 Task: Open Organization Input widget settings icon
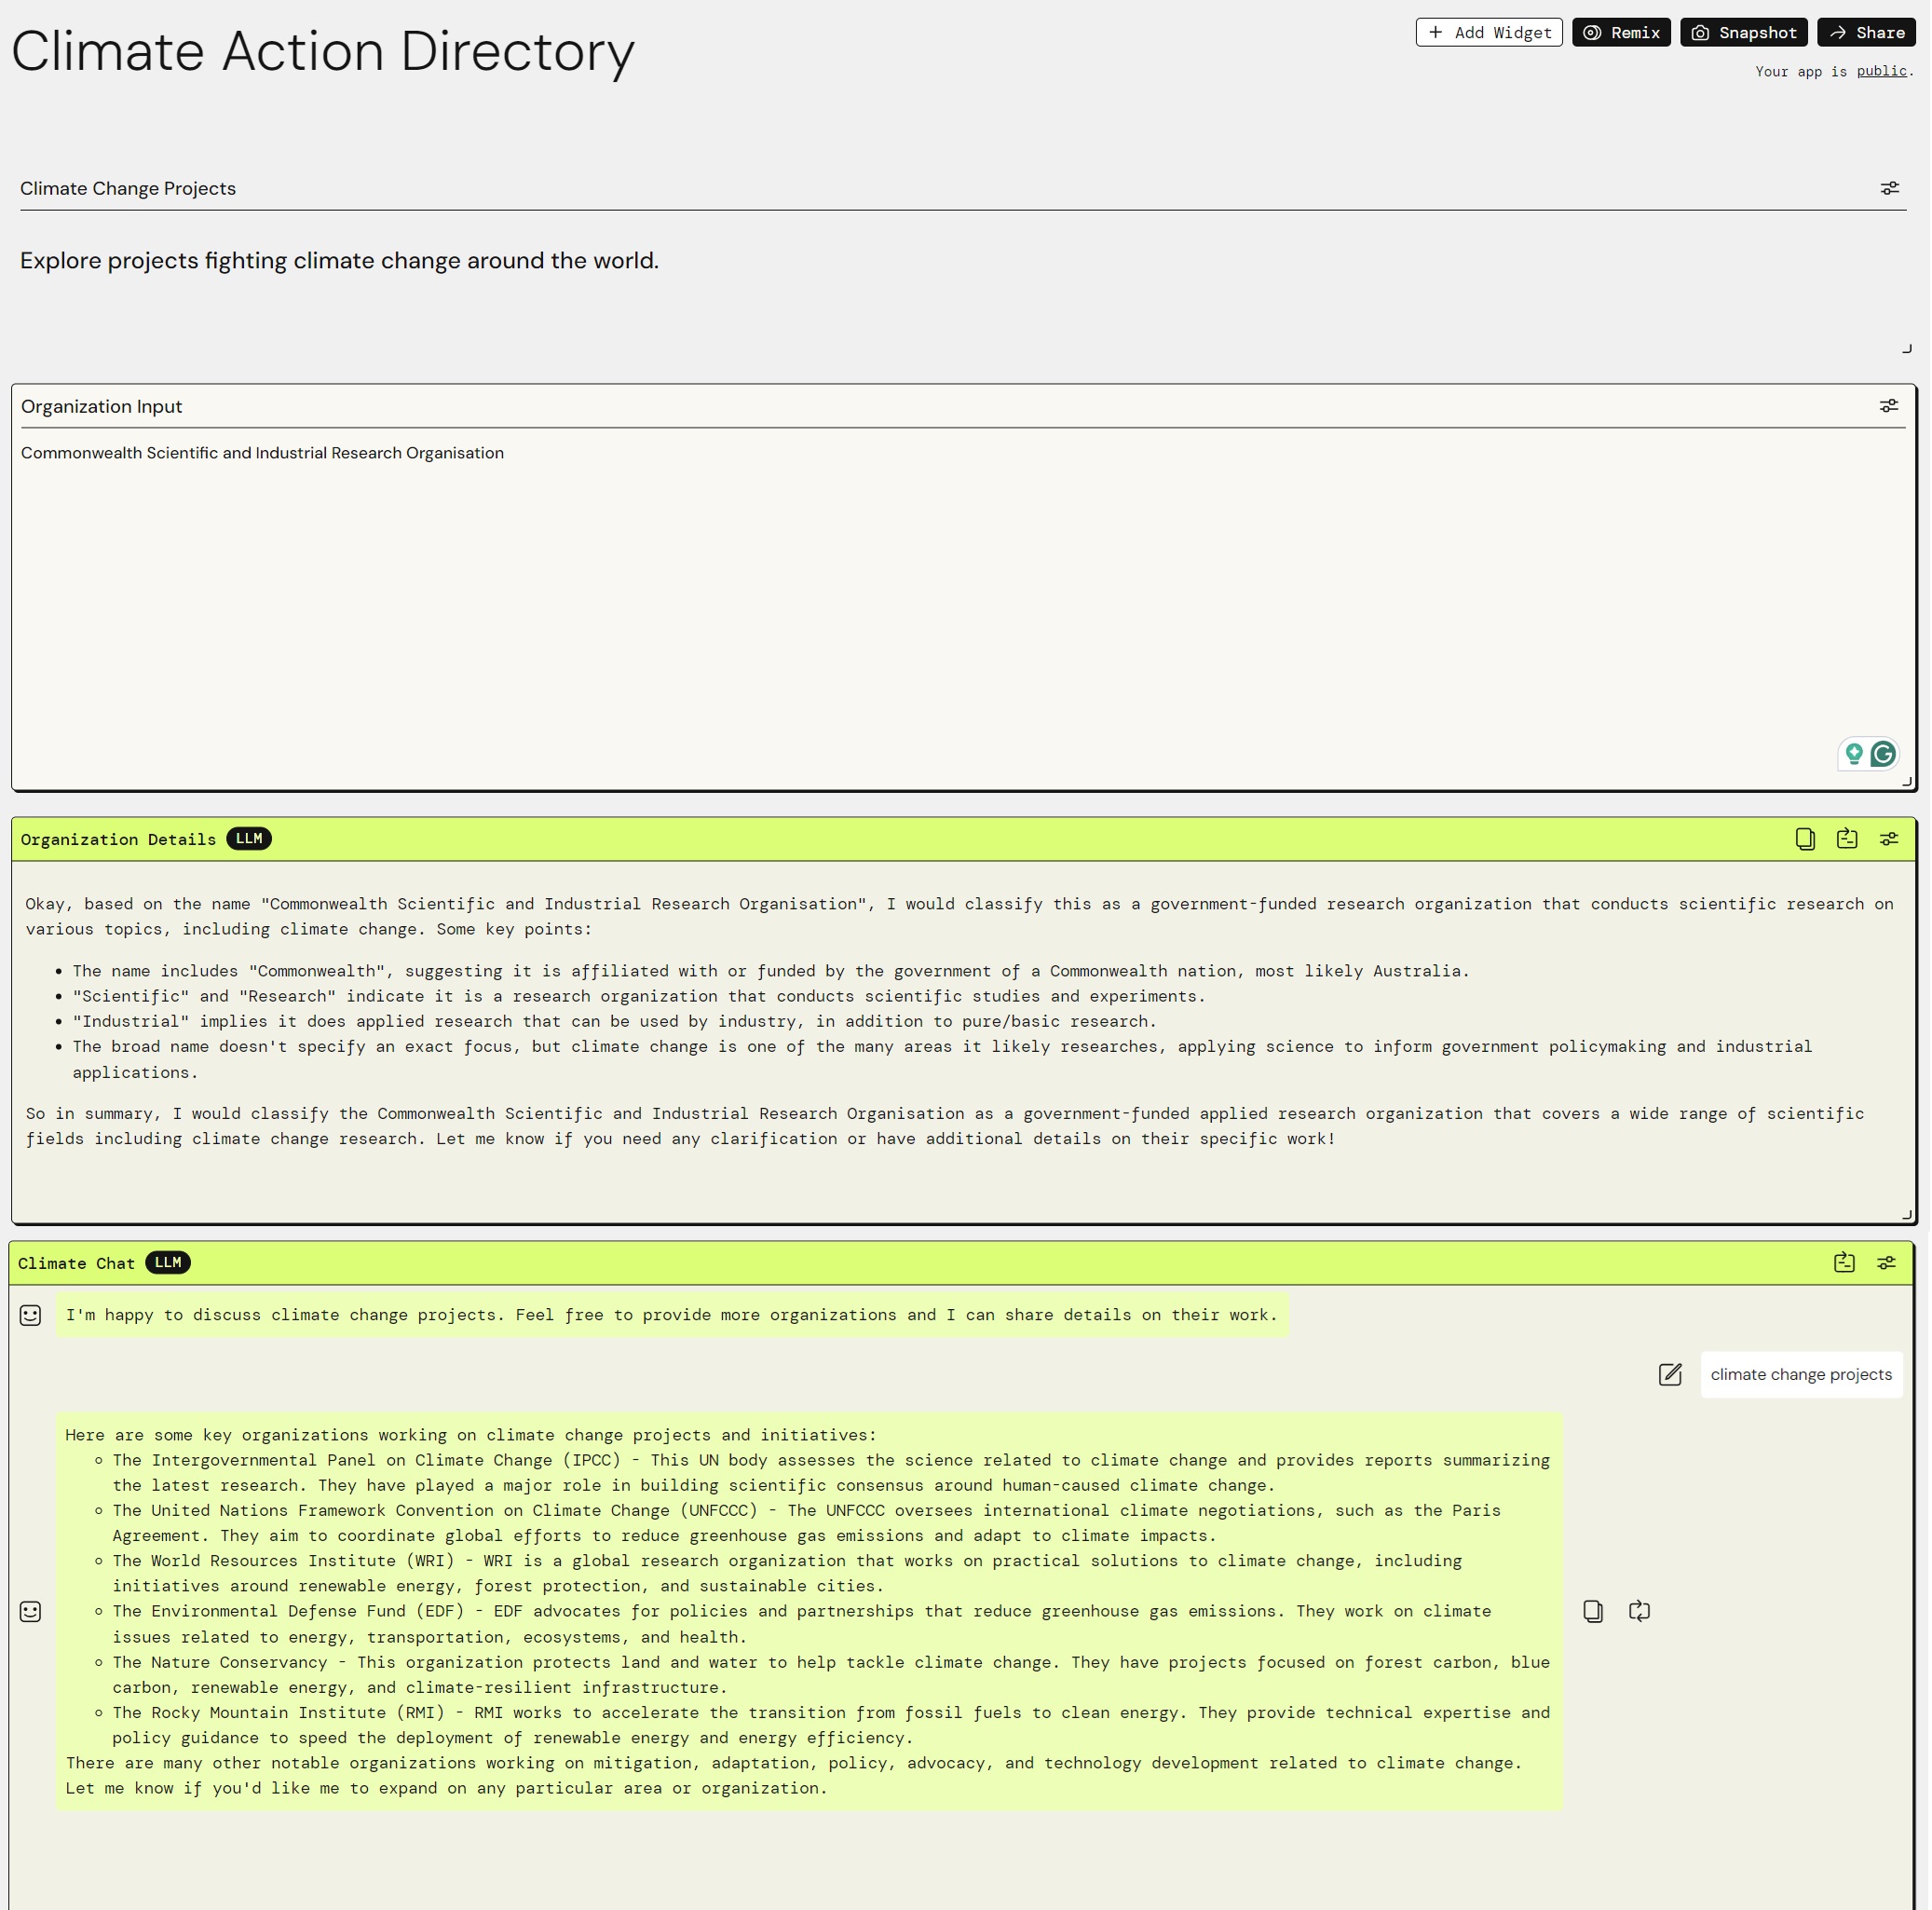click(1888, 406)
